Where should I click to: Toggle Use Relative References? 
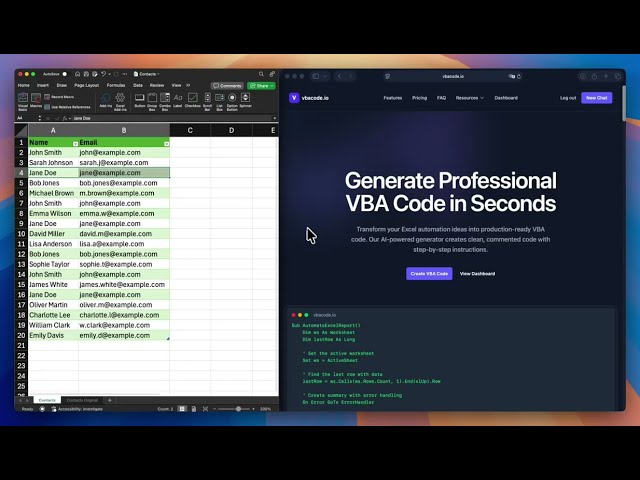67,107
